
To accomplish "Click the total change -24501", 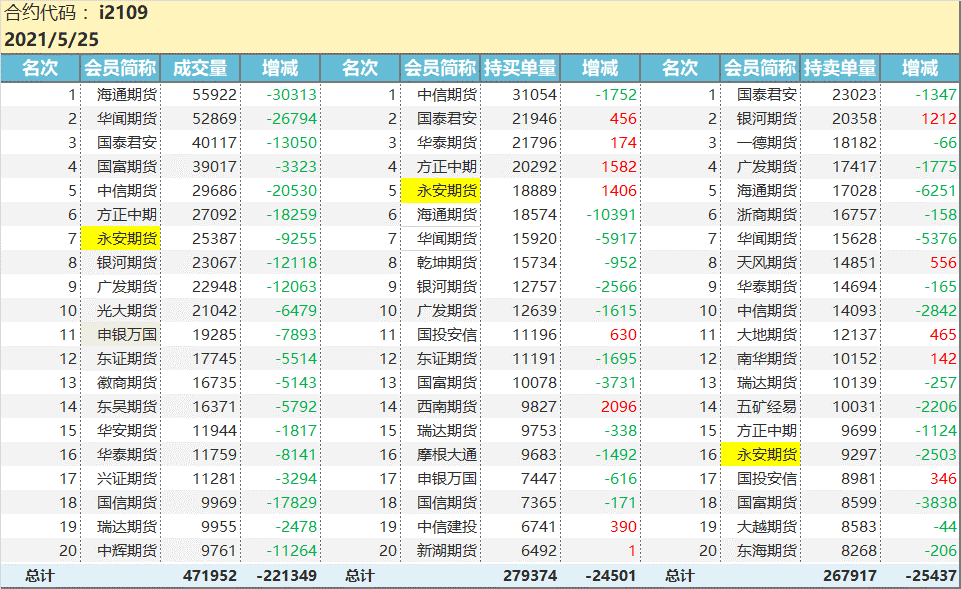I will click(610, 576).
